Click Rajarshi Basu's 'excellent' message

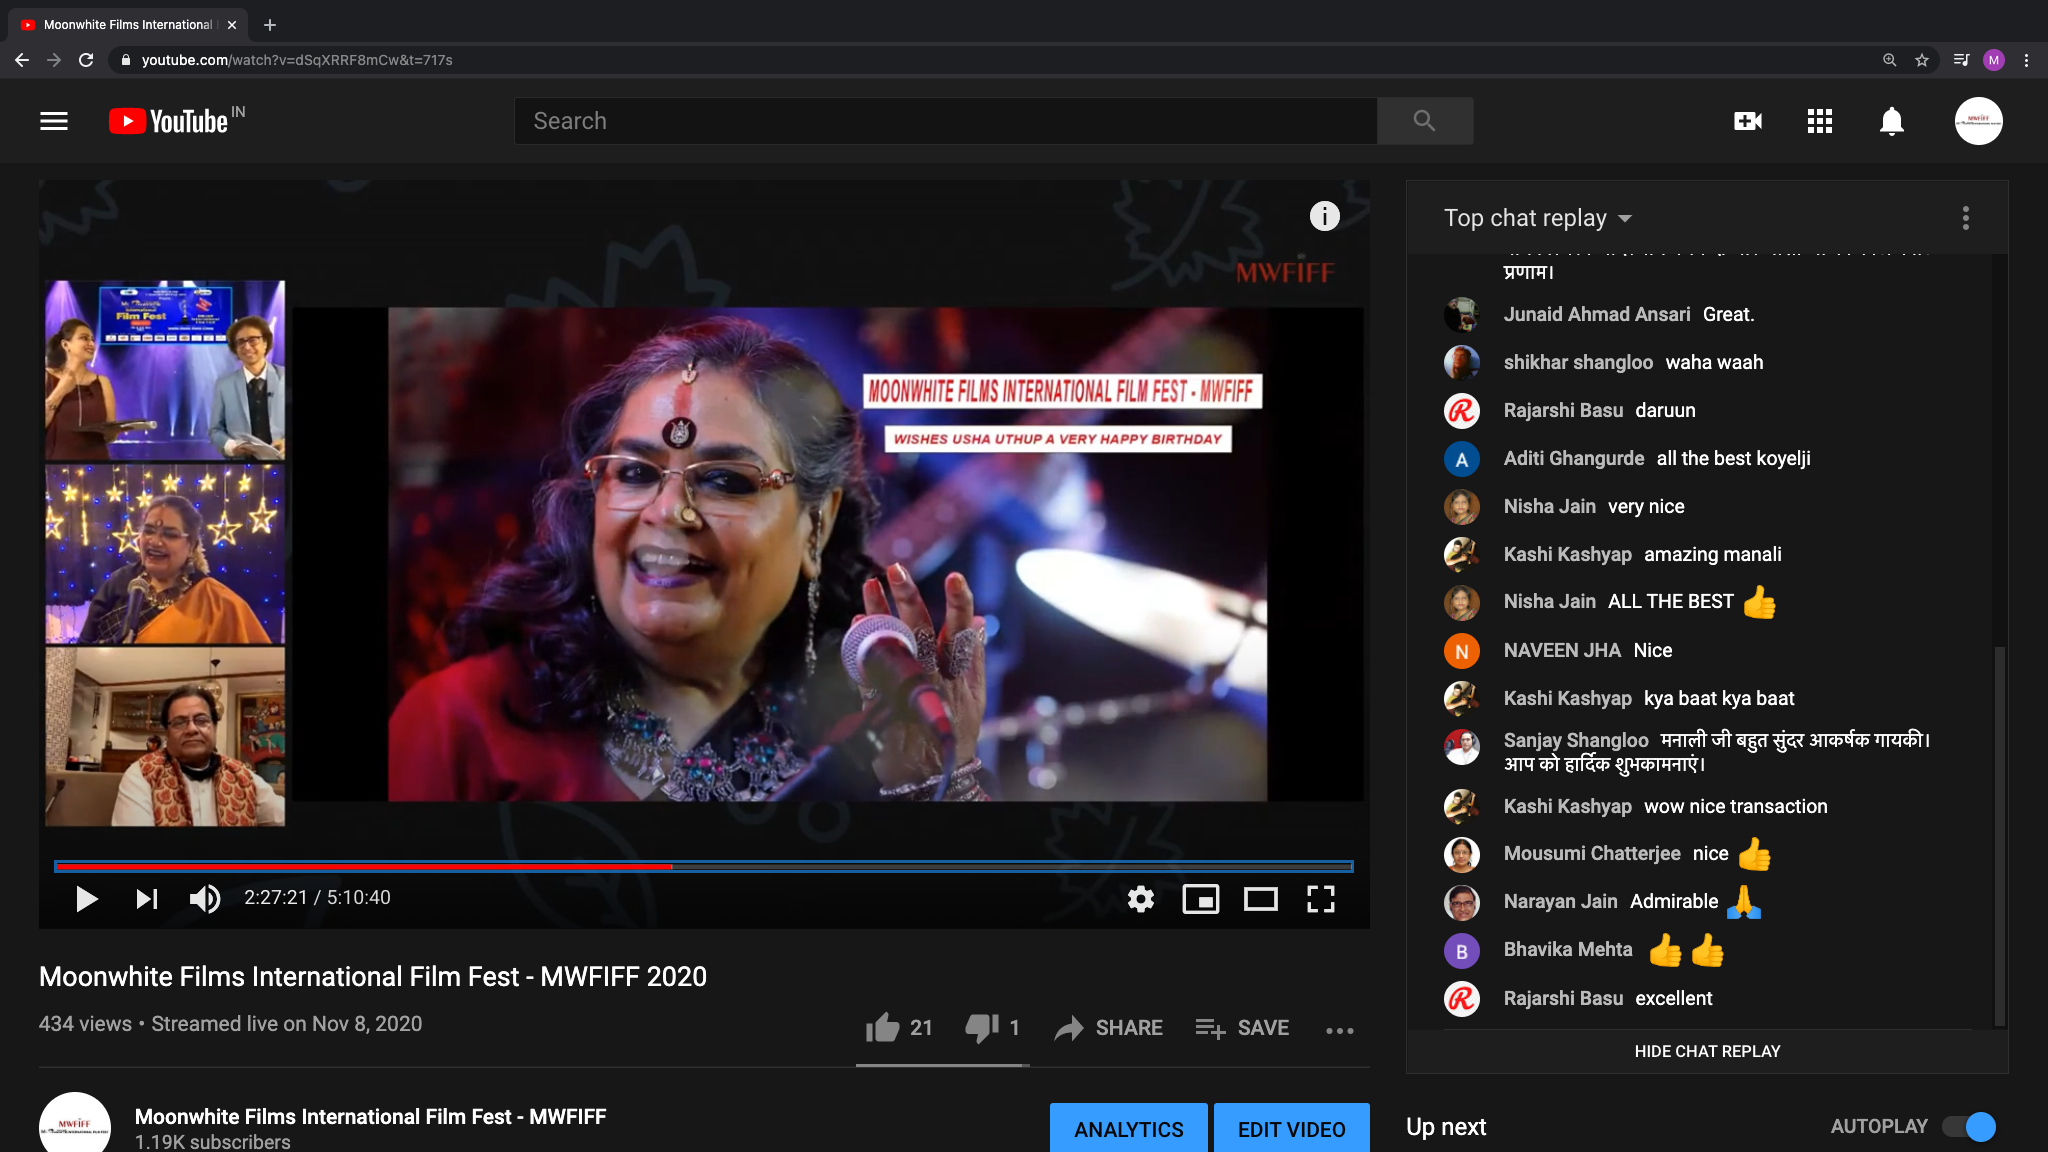tap(1674, 998)
